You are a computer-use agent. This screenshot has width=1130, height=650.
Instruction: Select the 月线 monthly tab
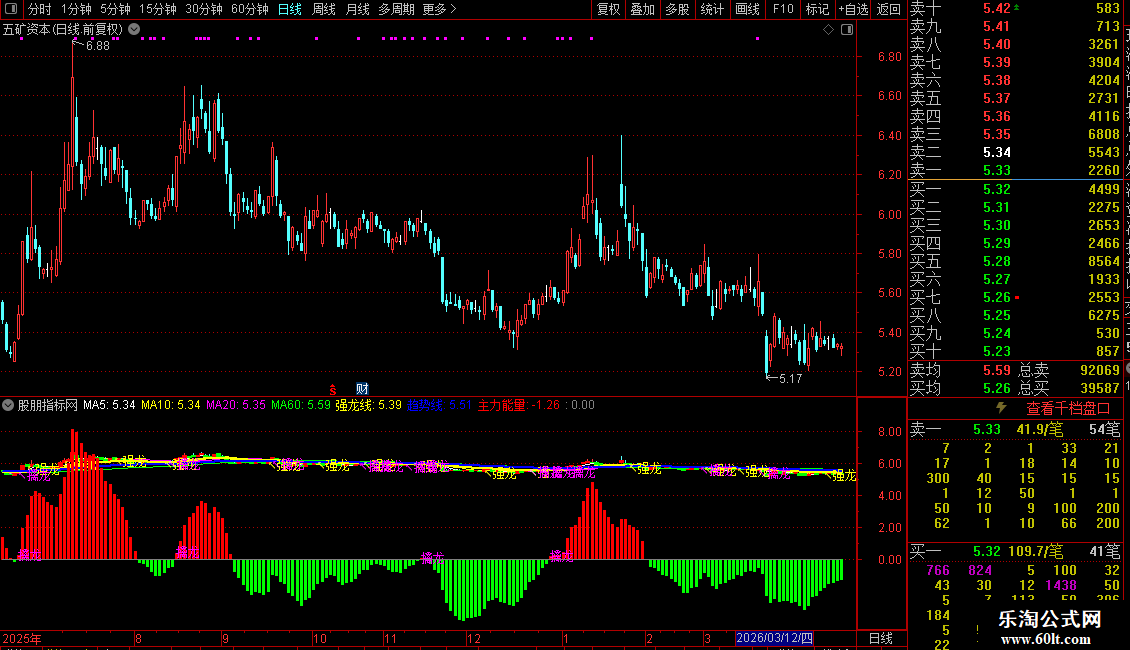tap(357, 9)
